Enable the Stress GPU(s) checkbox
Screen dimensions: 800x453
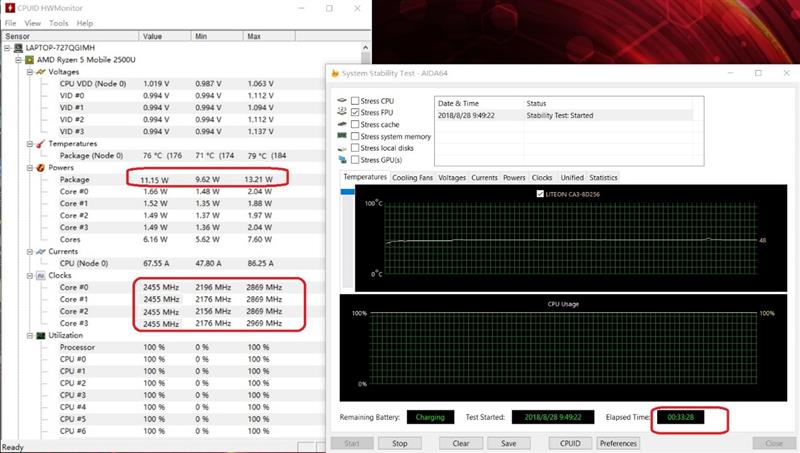[355, 160]
